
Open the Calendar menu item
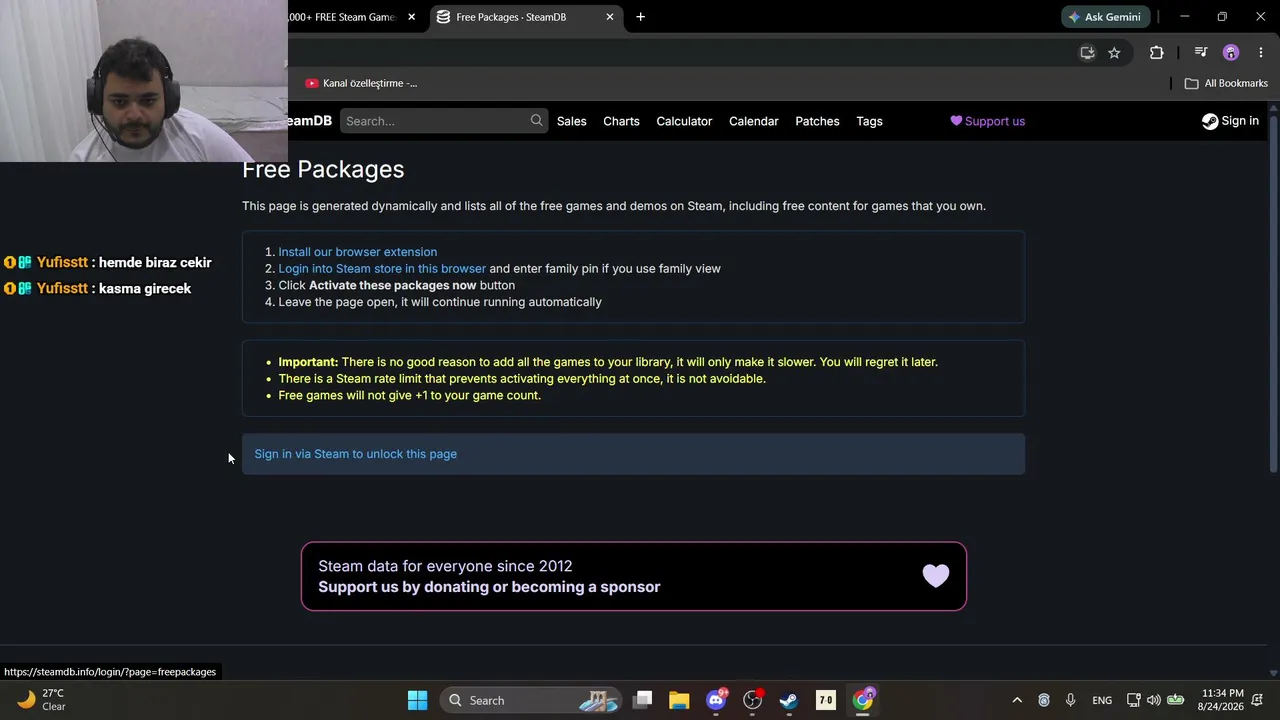(x=754, y=121)
